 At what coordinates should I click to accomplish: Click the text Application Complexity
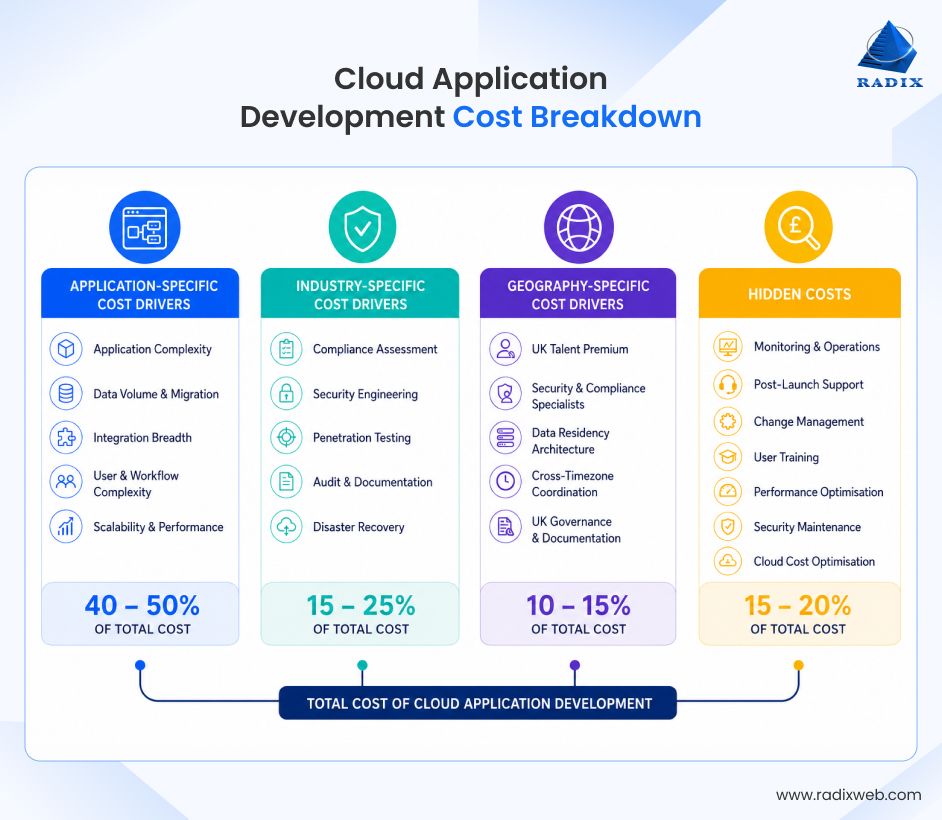tap(153, 349)
